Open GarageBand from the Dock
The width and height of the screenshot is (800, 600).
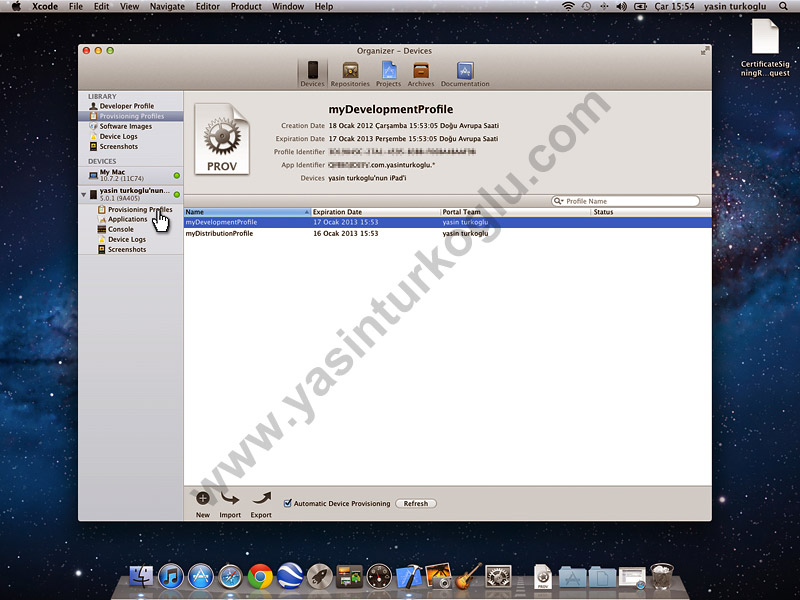click(x=468, y=576)
